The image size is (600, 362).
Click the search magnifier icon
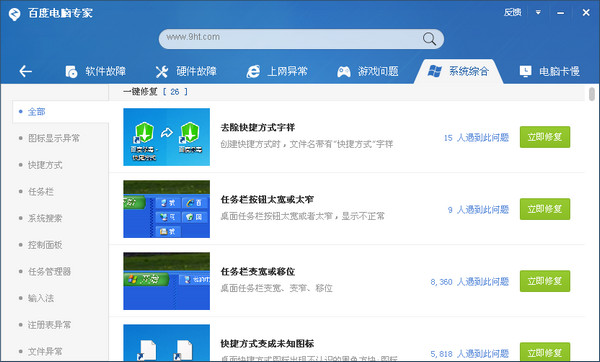pyautogui.click(x=429, y=39)
